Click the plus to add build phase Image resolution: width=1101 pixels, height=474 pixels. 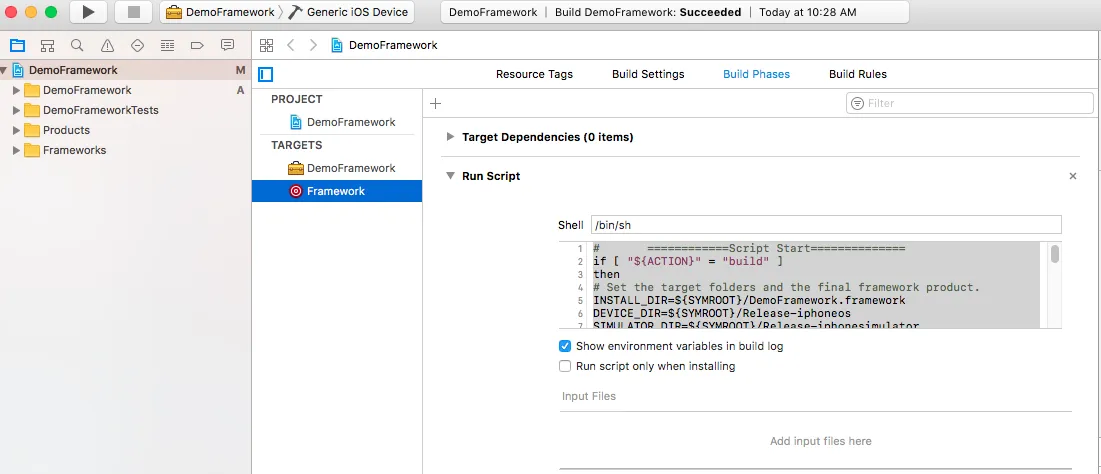[435, 104]
